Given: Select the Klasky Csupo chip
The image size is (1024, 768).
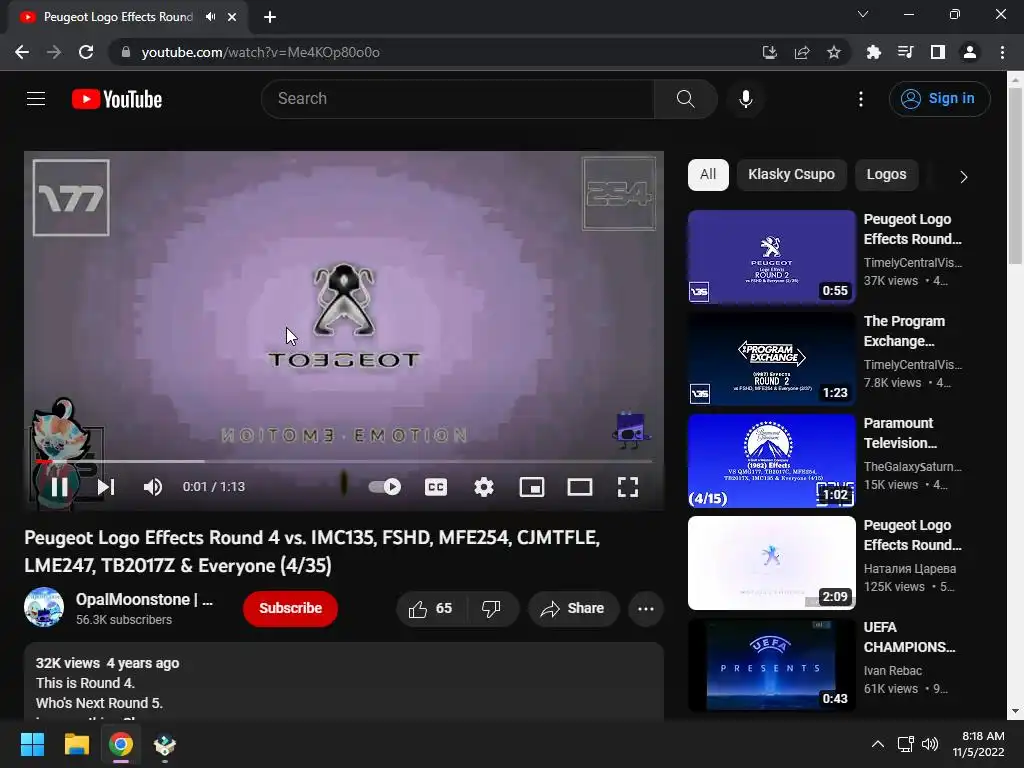Looking at the screenshot, I should pyautogui.click(x=792, y=175).
